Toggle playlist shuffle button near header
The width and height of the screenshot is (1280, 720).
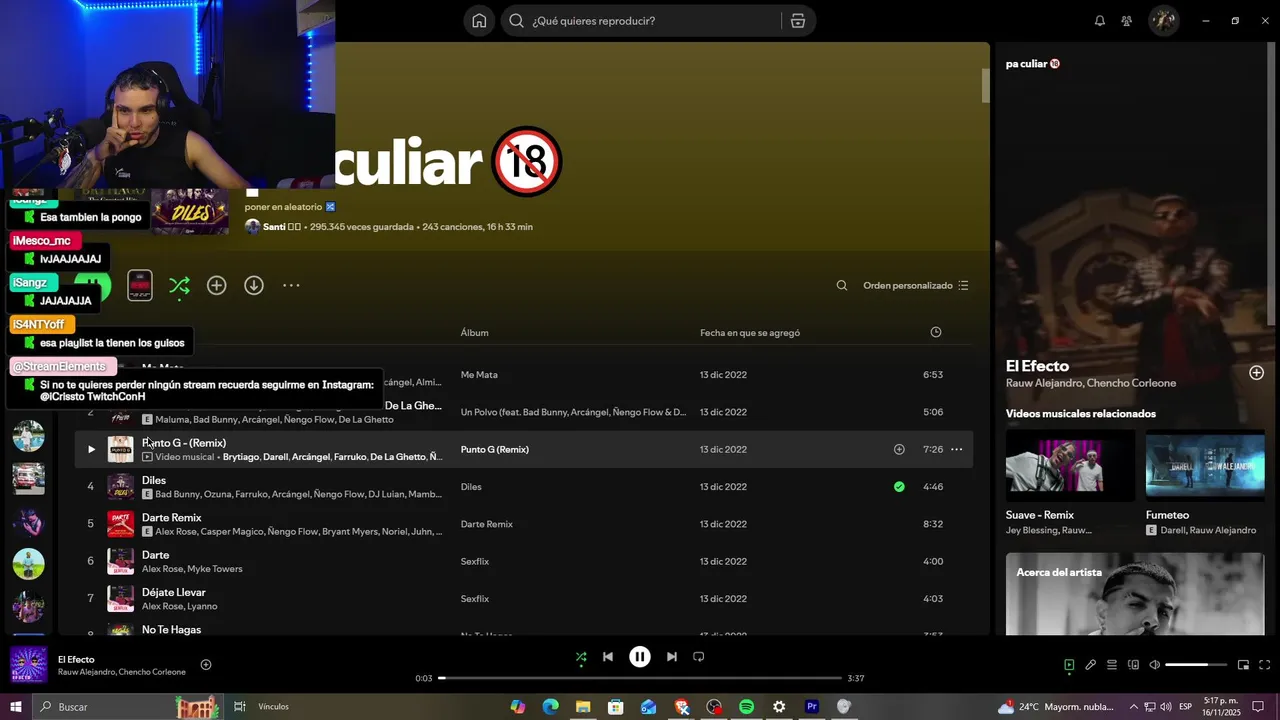coord(179,286)
